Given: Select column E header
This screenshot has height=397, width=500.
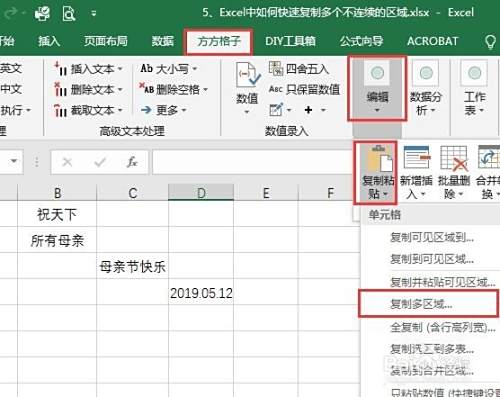Looking at the screenshot, I should coord(266,193).
